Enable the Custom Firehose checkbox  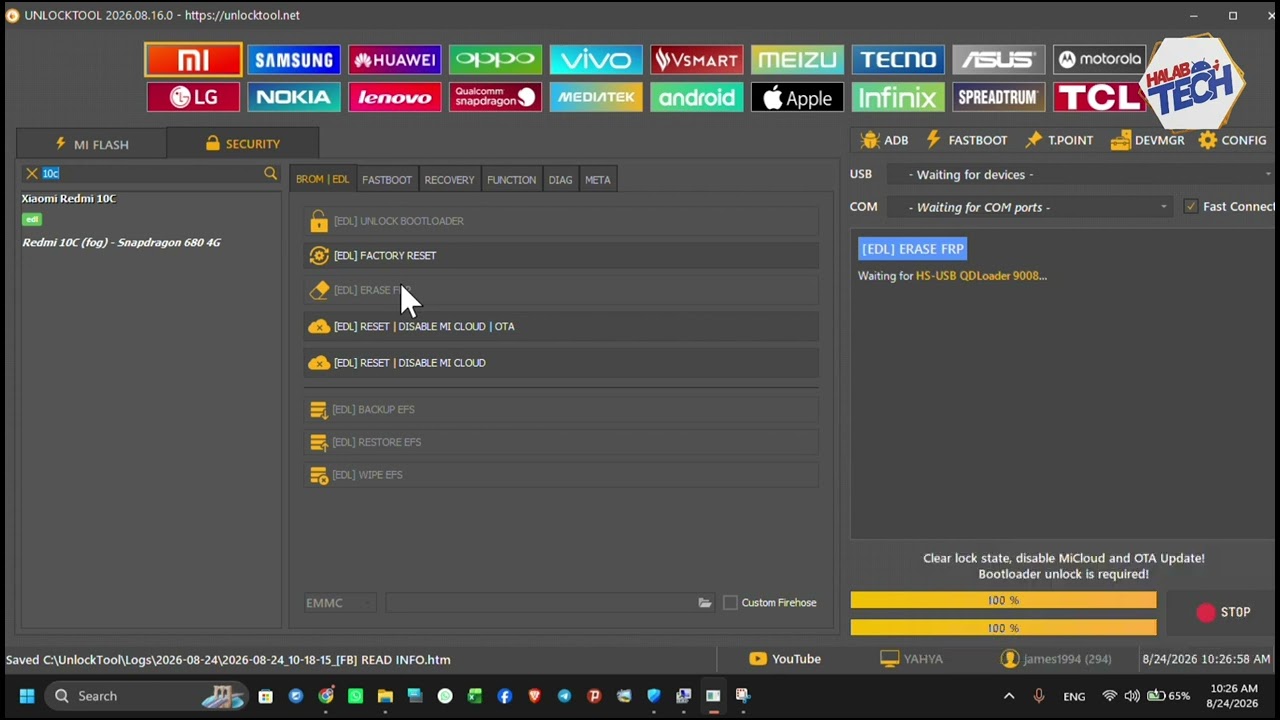pos(730,603)
